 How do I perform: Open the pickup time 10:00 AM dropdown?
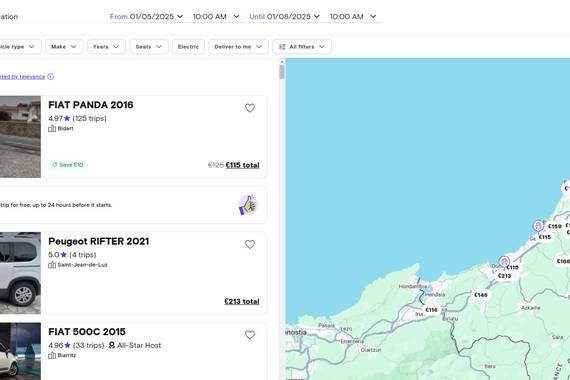(216, 16)
